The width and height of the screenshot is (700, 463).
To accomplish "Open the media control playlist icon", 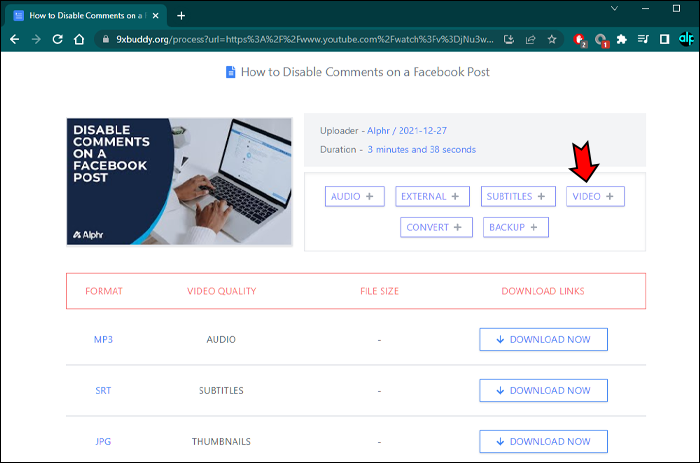I will (643, 39).
